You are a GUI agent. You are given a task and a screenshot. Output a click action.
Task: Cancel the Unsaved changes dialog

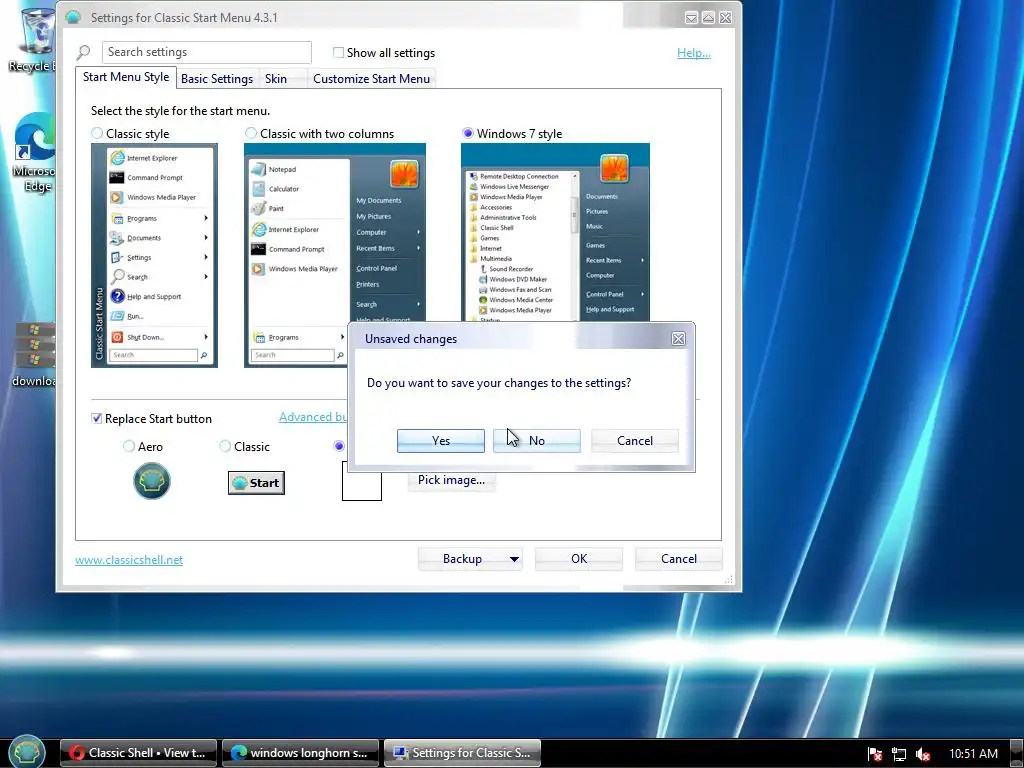635,441
